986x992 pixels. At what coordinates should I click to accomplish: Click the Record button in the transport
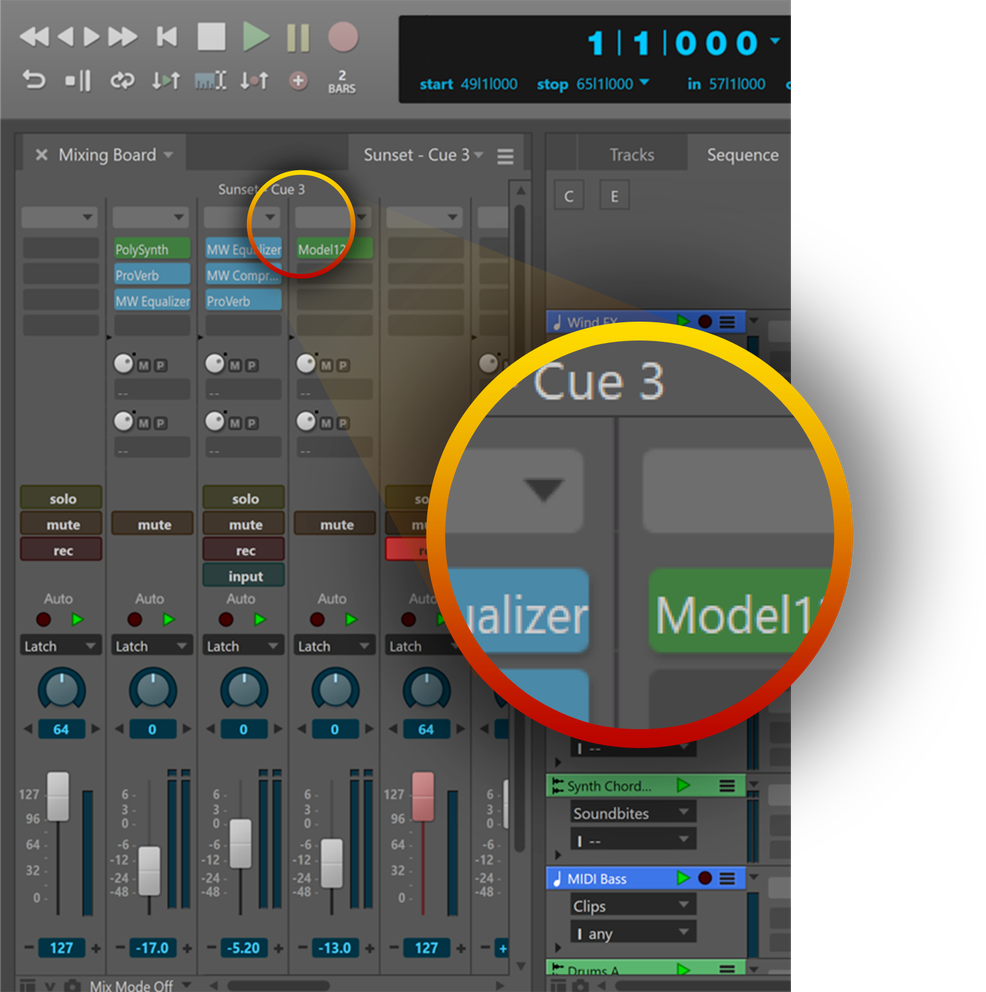tap(343, 37)
